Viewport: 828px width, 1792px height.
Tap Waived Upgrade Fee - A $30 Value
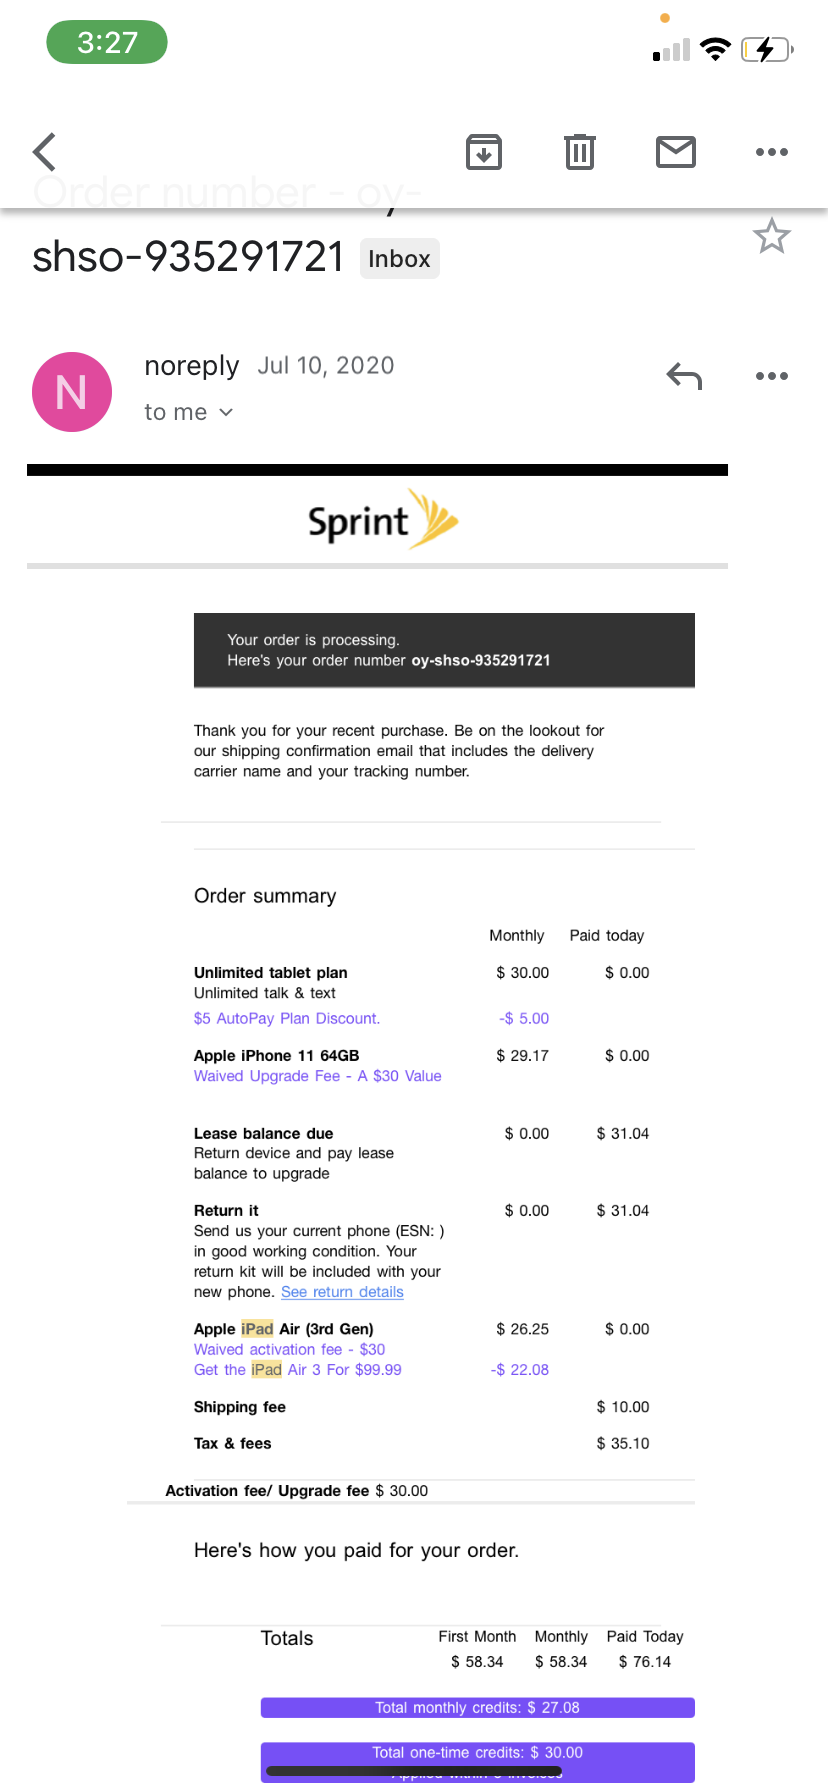pos(318,1076)
